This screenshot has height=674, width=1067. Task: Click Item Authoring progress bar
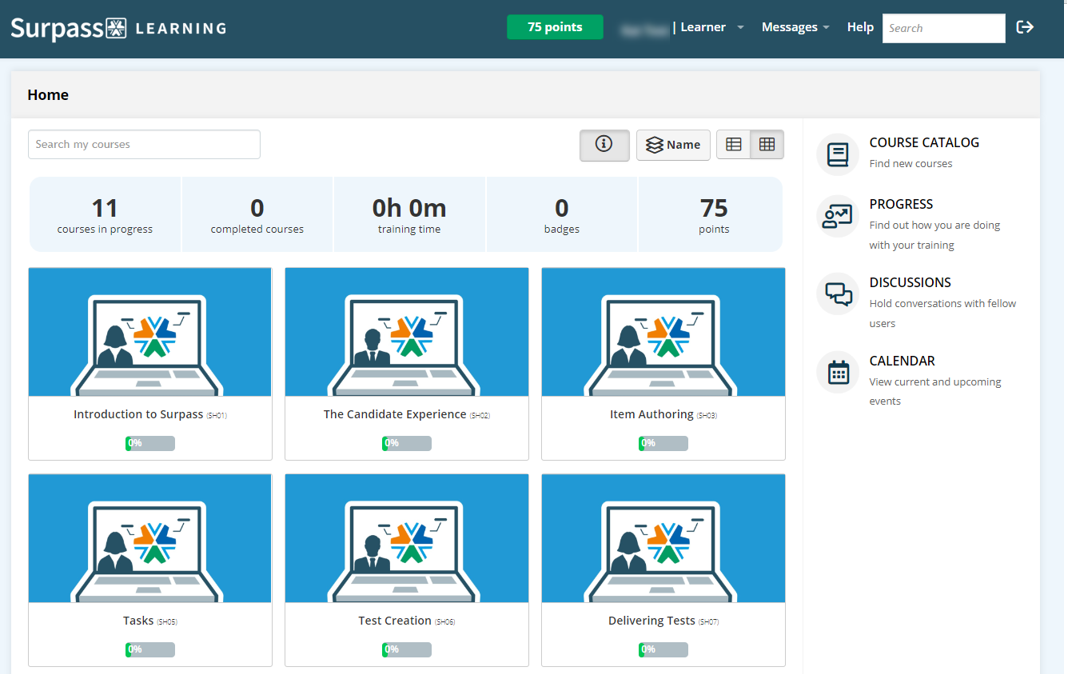(663, 443)
